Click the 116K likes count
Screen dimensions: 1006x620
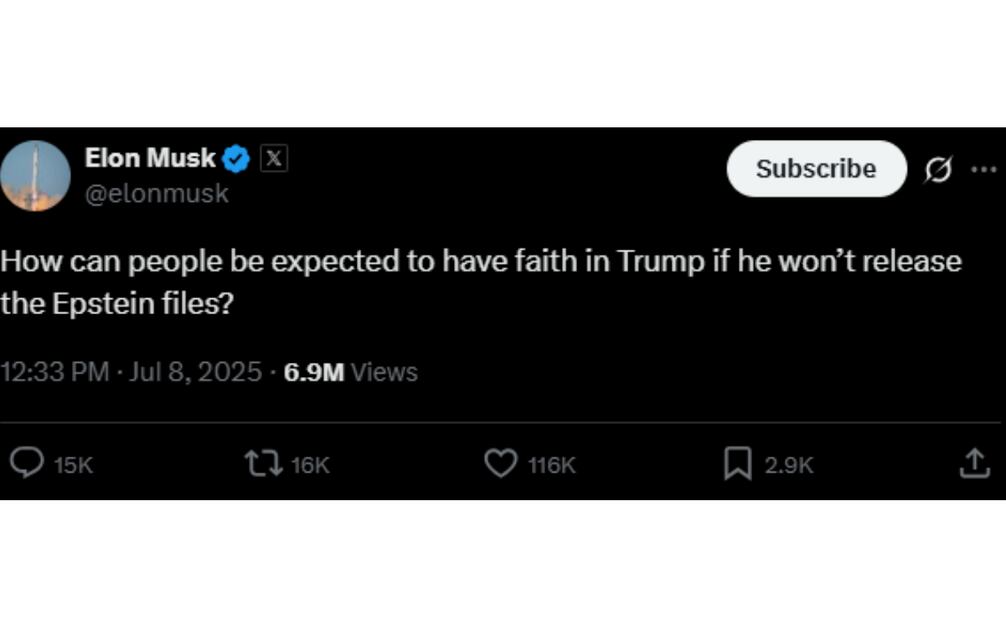[x=552, y=465]
